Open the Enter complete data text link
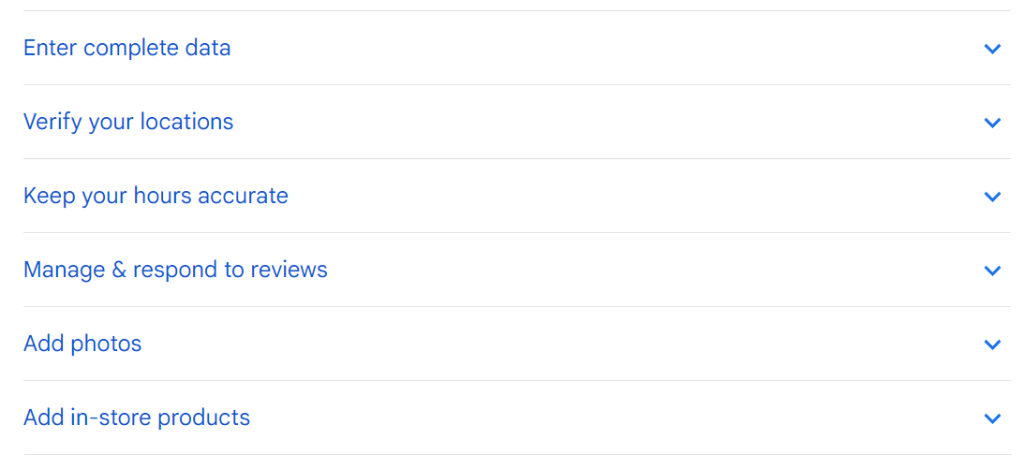The height and width of the screenshot is (469, 1024). (127, 48)
